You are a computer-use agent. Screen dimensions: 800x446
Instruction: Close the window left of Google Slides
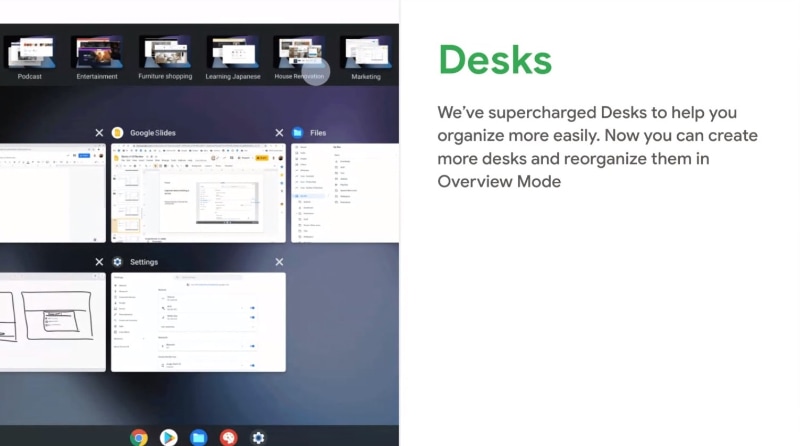[99, 133]
